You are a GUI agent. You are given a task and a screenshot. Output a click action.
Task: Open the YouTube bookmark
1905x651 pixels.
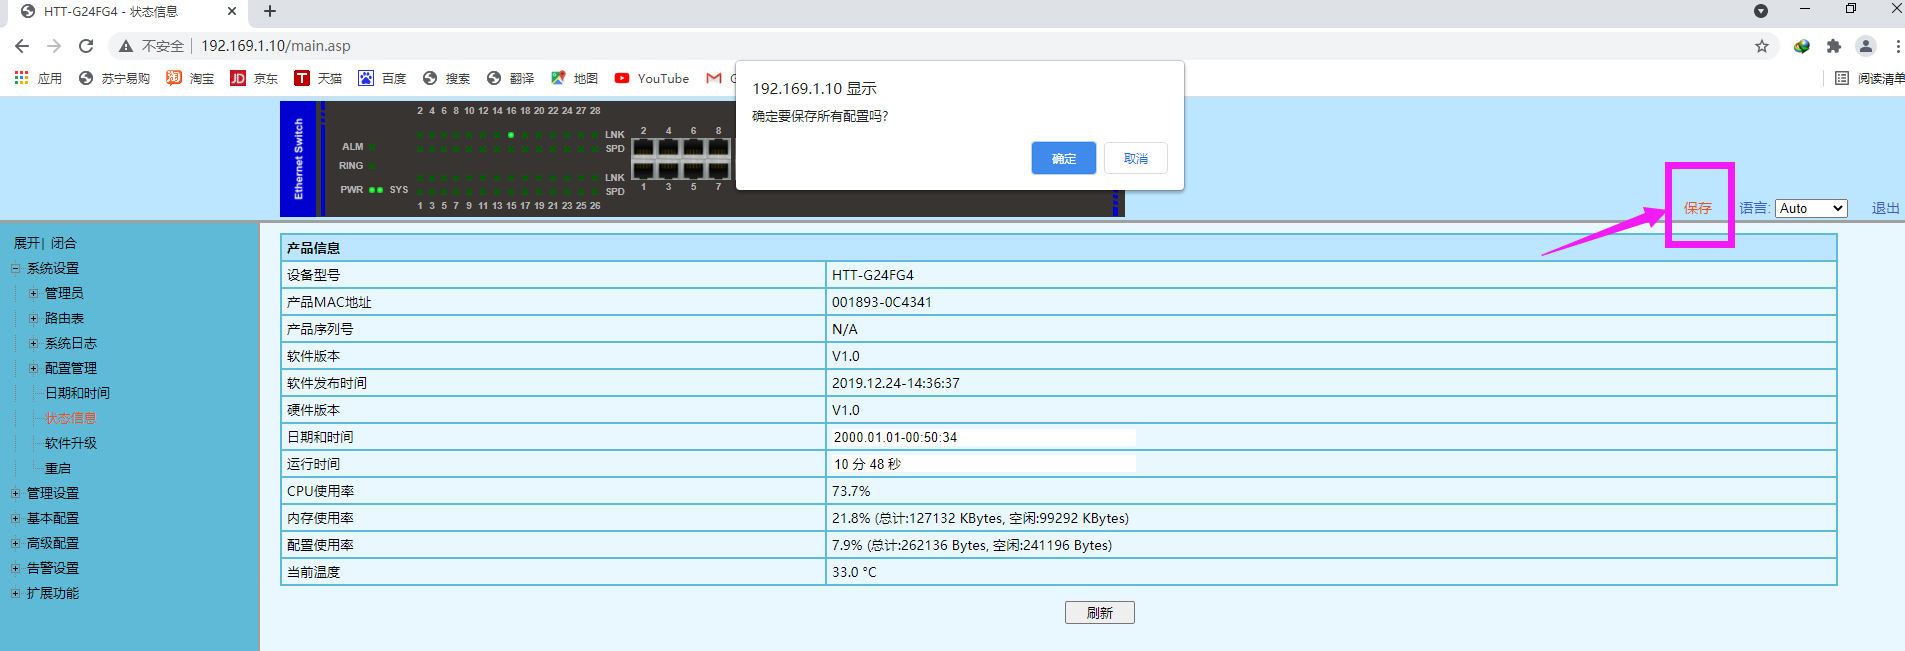coord(652,78)
